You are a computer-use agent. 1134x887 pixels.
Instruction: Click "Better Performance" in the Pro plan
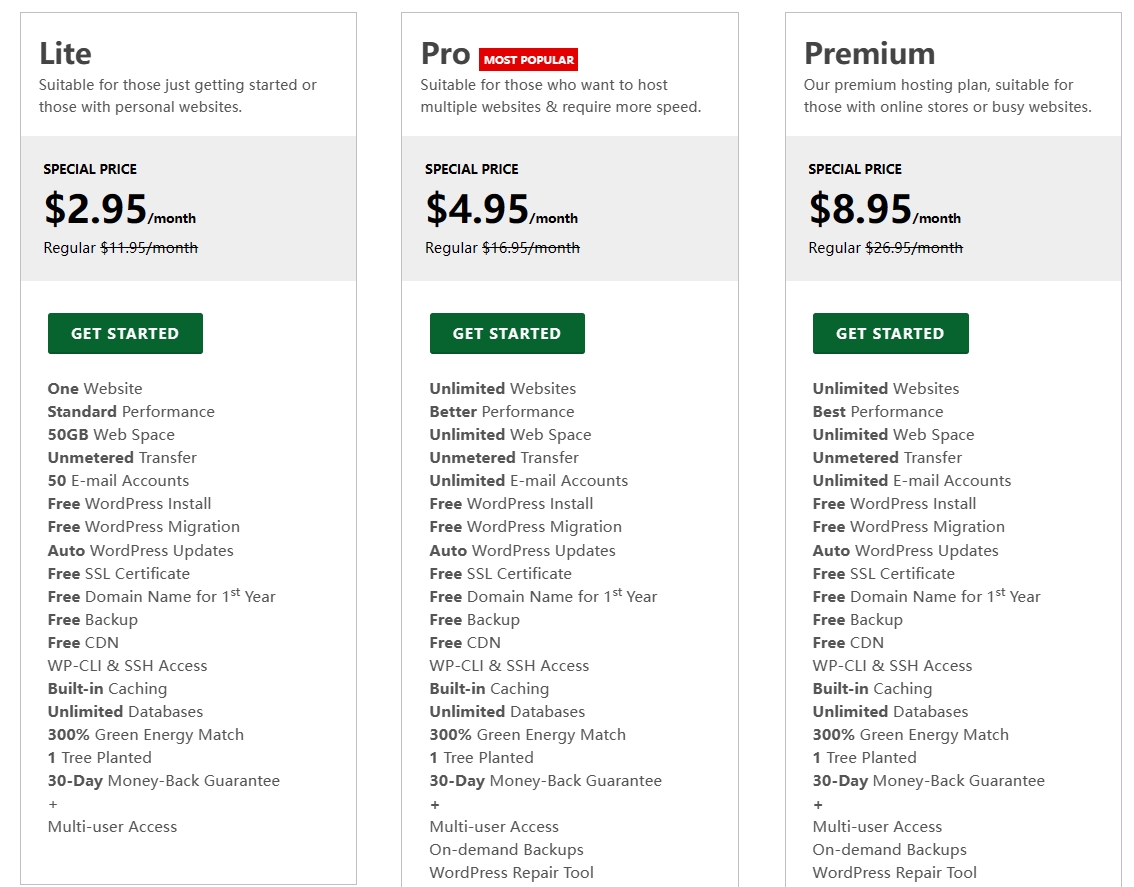(502, 412)
